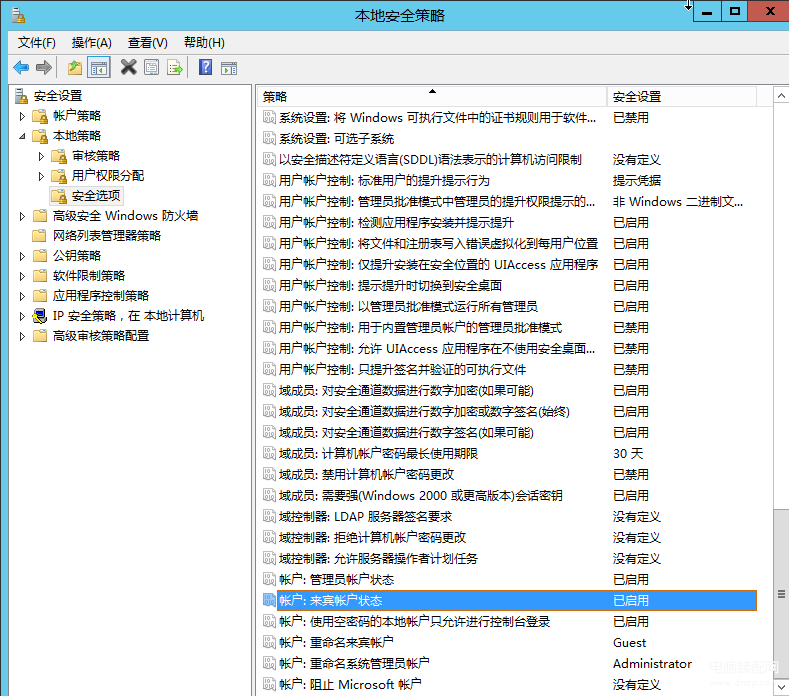
Task: Select 用户帐户控制: 检测应用程序安装并提示提升 row
Action: pyautogui.click(x=509, y=222)
